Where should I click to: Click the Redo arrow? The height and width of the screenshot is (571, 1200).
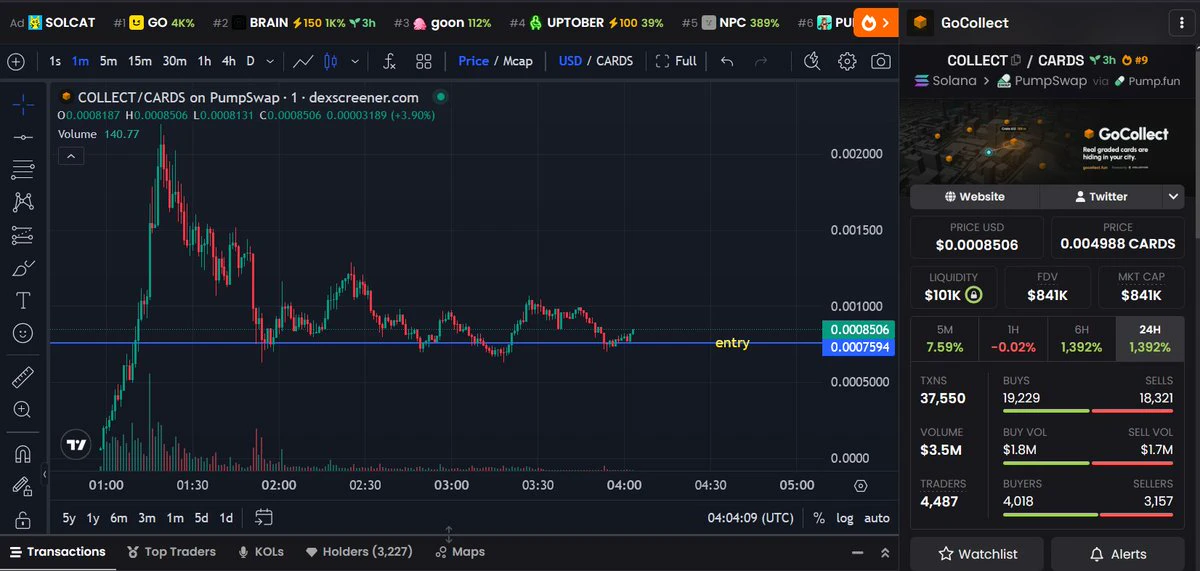[x=760, y=61]
